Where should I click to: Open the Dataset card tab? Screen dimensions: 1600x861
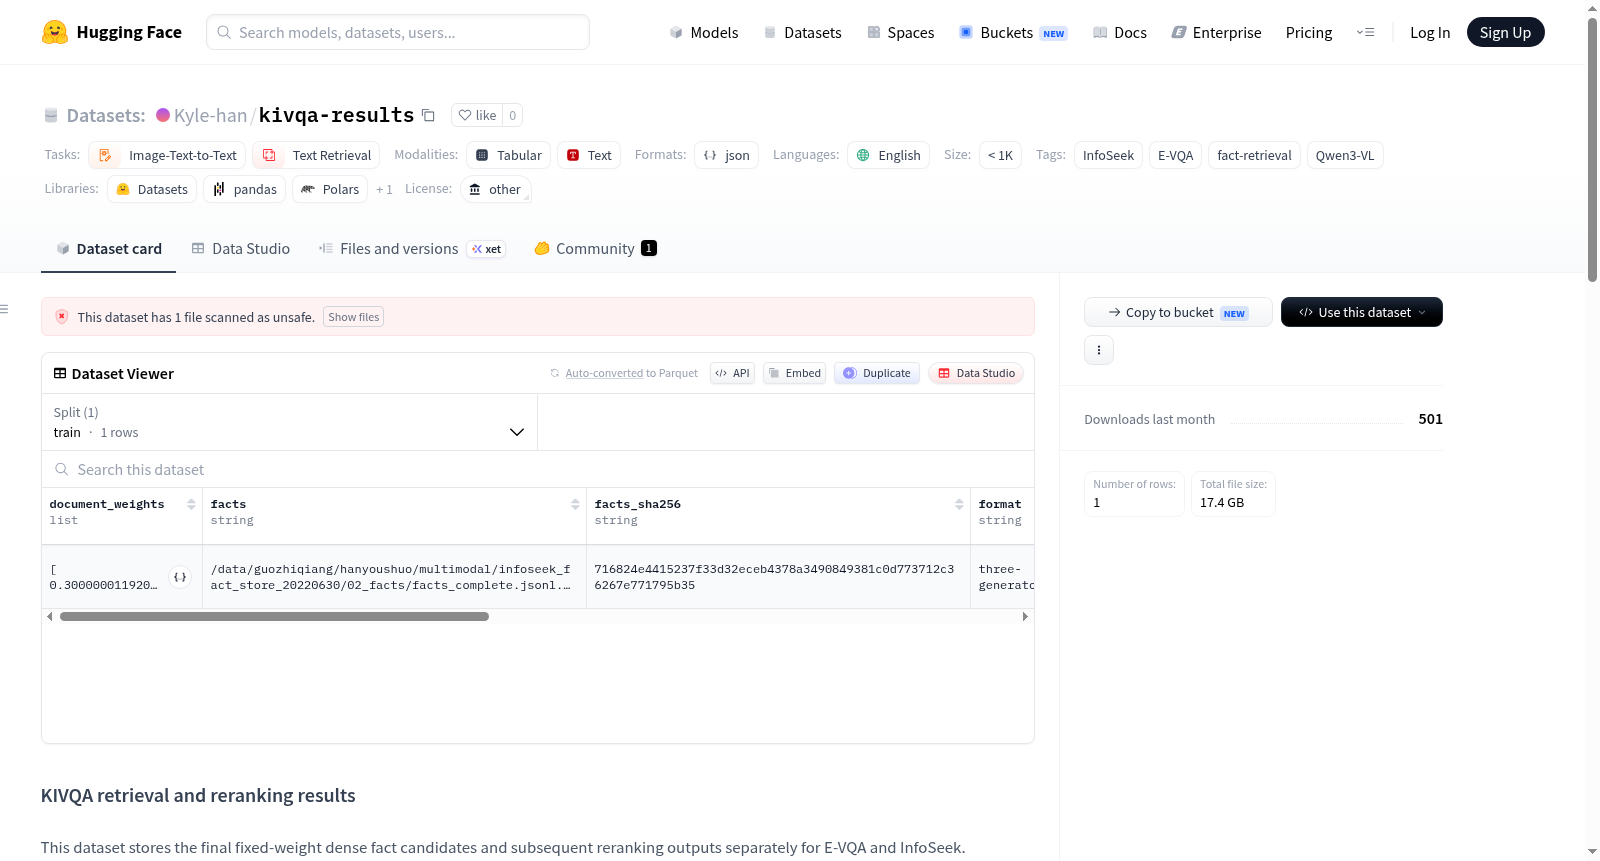(x=108, y=249)
